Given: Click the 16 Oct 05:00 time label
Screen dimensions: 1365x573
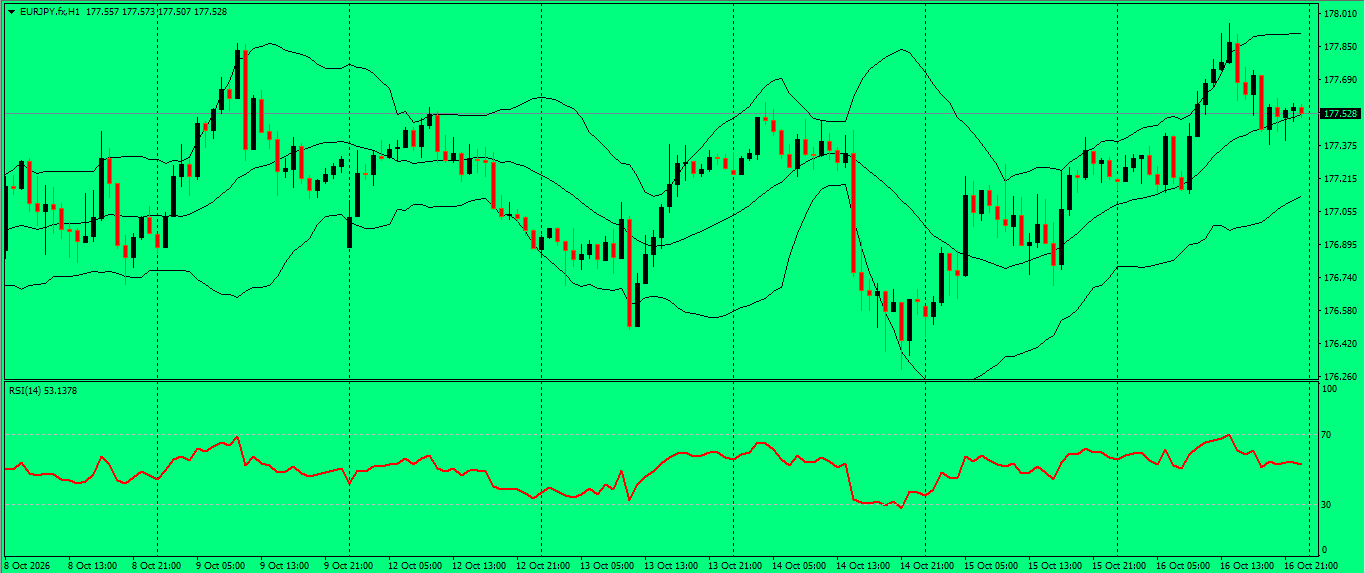Looking at the screenshot, I should coord(1181,566).
